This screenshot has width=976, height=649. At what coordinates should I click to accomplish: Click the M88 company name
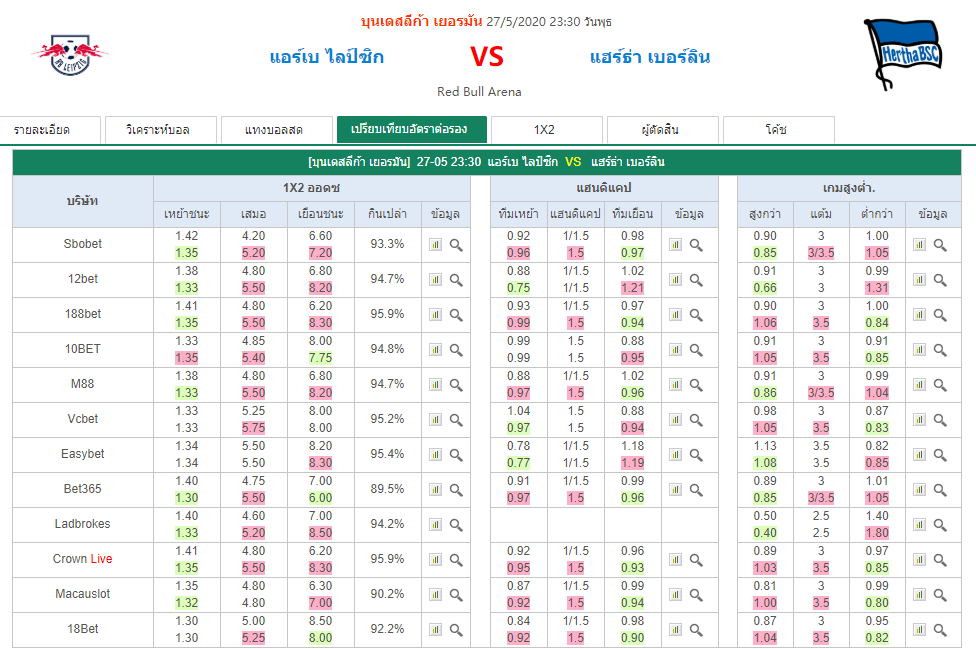pos(83,384)
